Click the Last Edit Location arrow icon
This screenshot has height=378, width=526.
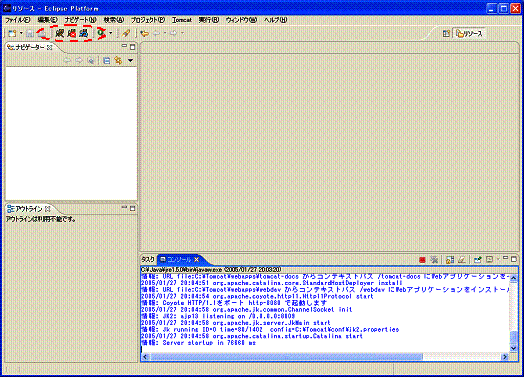point(145,33)
